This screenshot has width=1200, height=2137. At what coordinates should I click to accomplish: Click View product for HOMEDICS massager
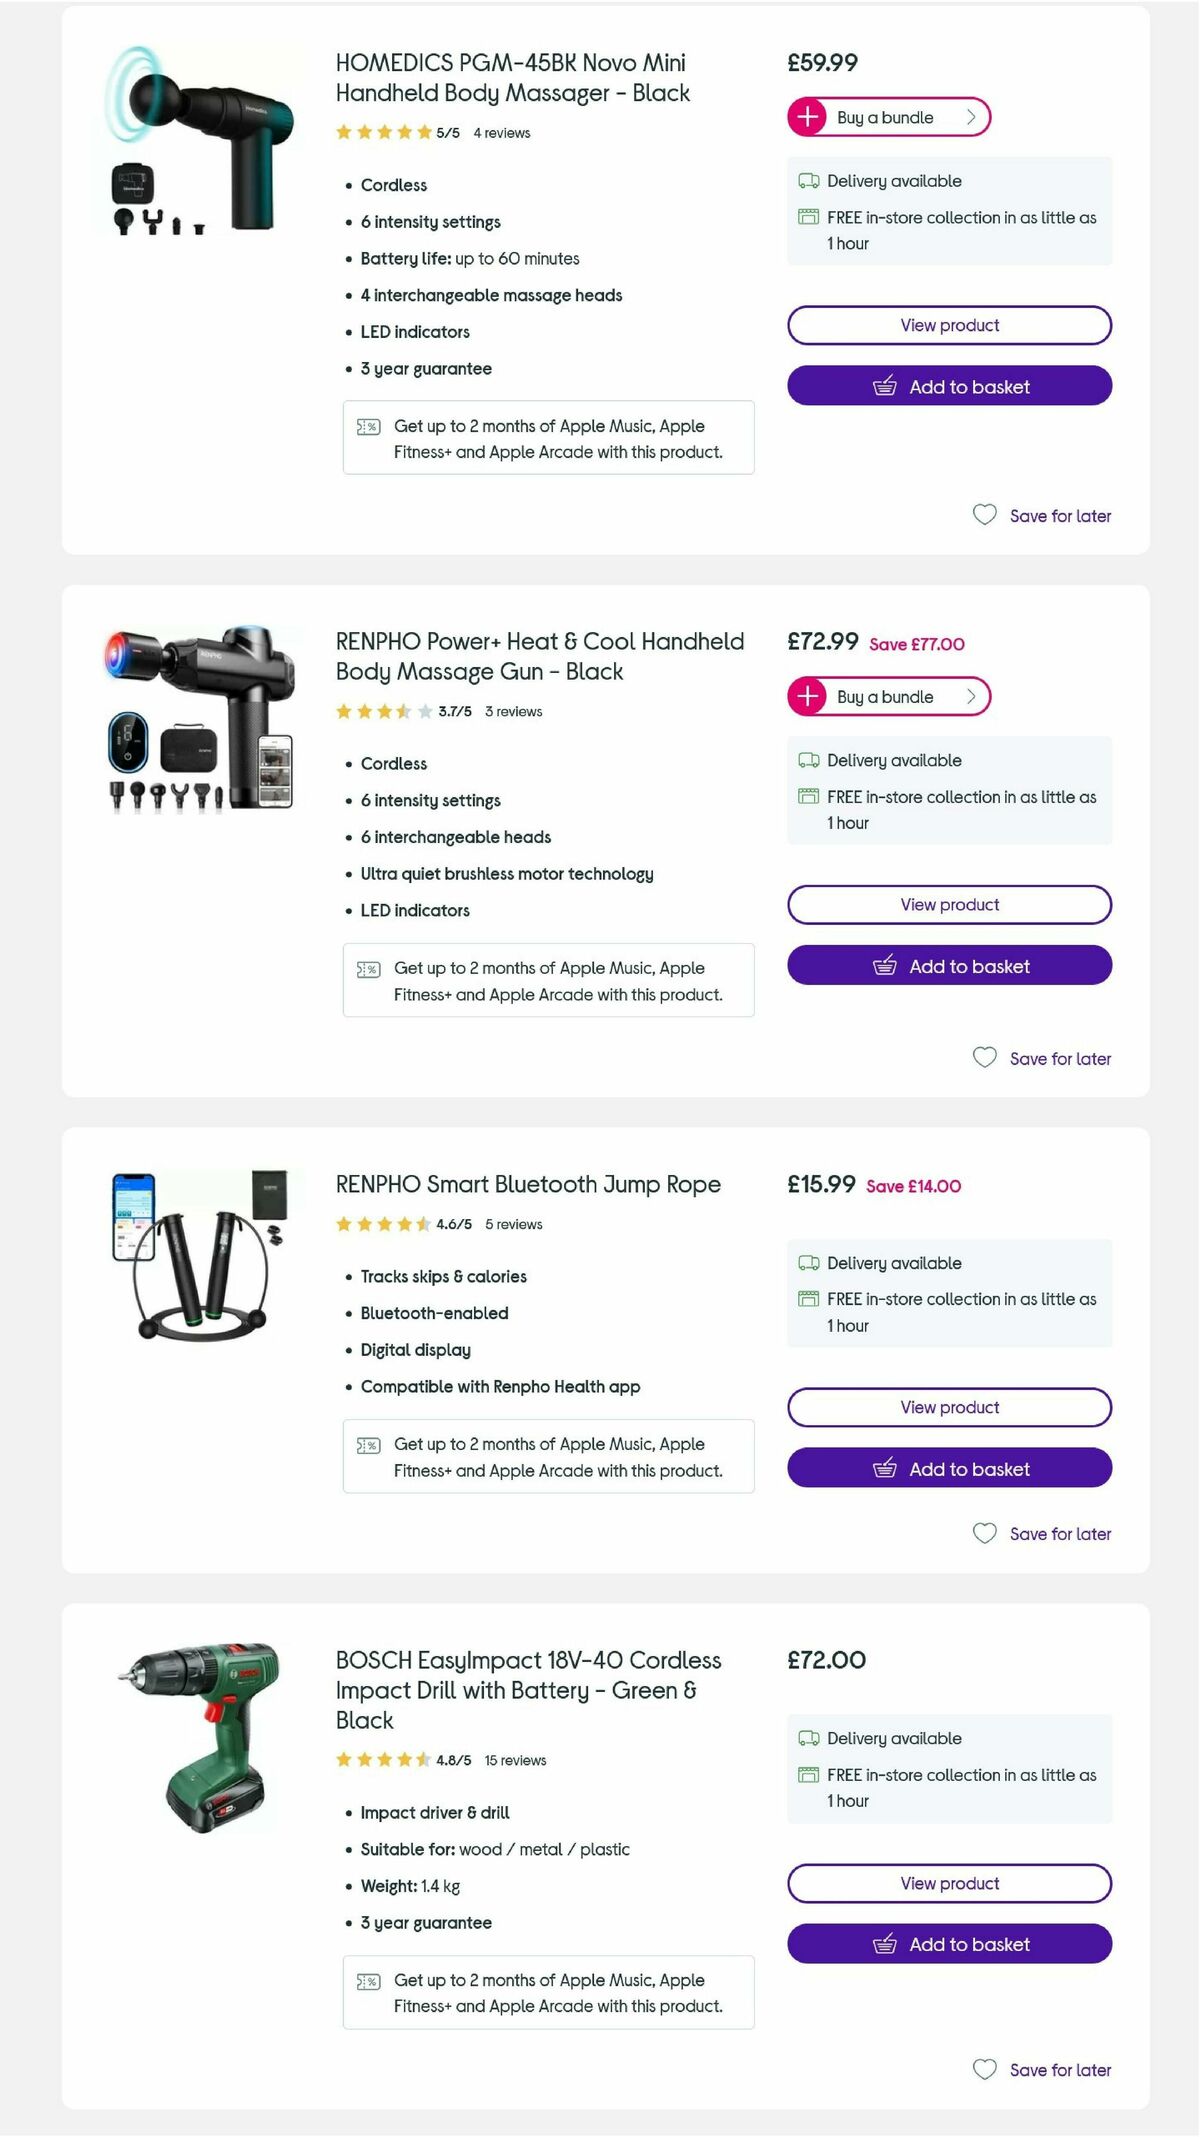pos(948,325)
